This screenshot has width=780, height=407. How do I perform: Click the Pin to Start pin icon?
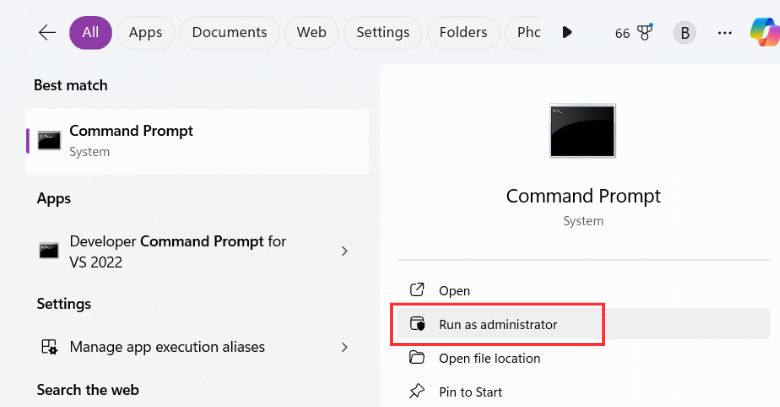[x=416, y=391]
